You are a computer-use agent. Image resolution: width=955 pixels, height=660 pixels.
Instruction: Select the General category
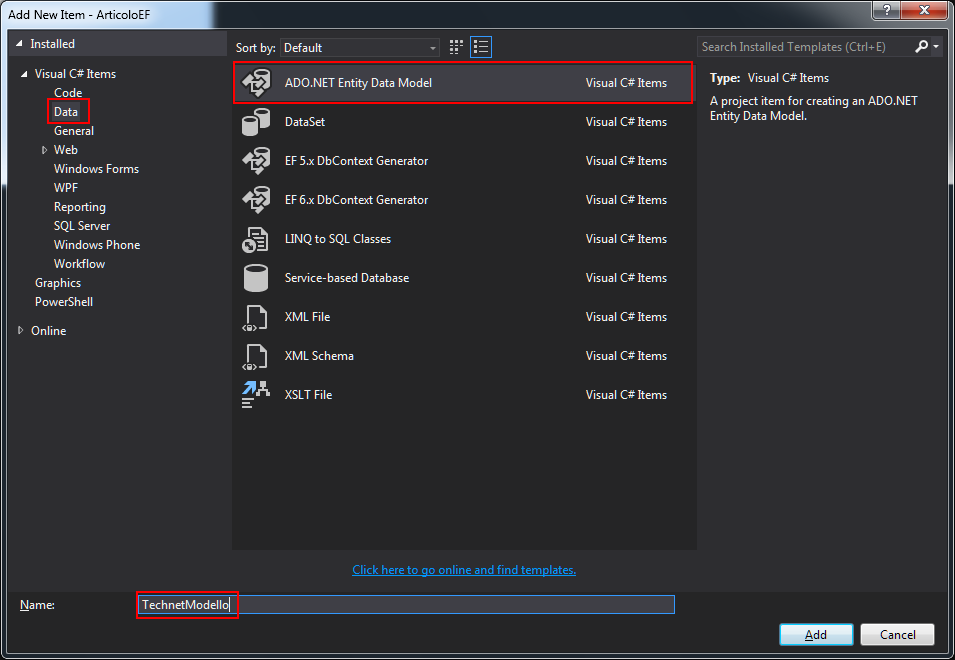pyautogui.click(x=74, y=131)
